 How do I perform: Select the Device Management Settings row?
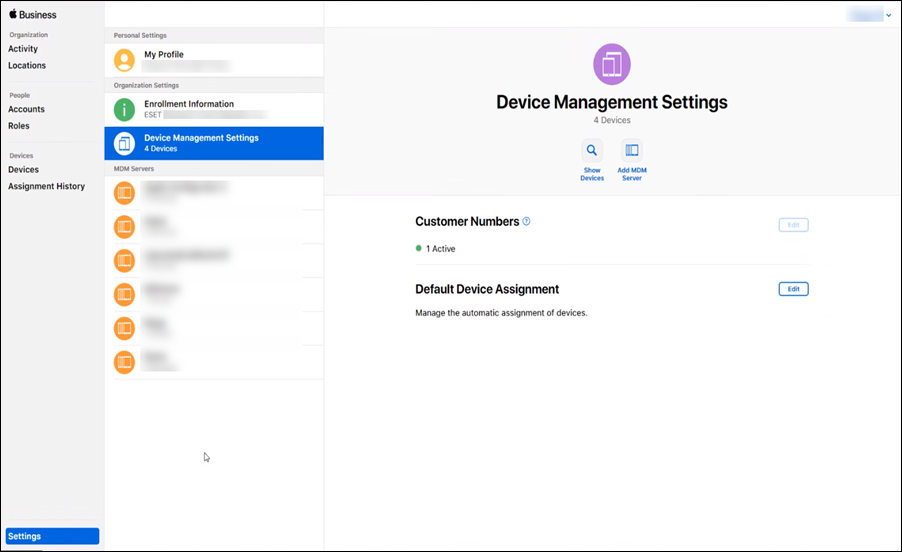214,143
